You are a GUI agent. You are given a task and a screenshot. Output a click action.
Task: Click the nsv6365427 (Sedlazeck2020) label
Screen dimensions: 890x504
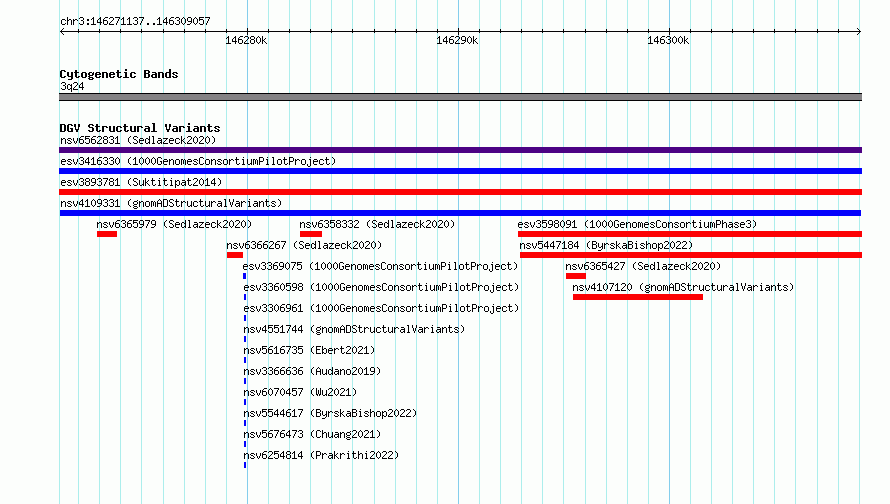643,266
